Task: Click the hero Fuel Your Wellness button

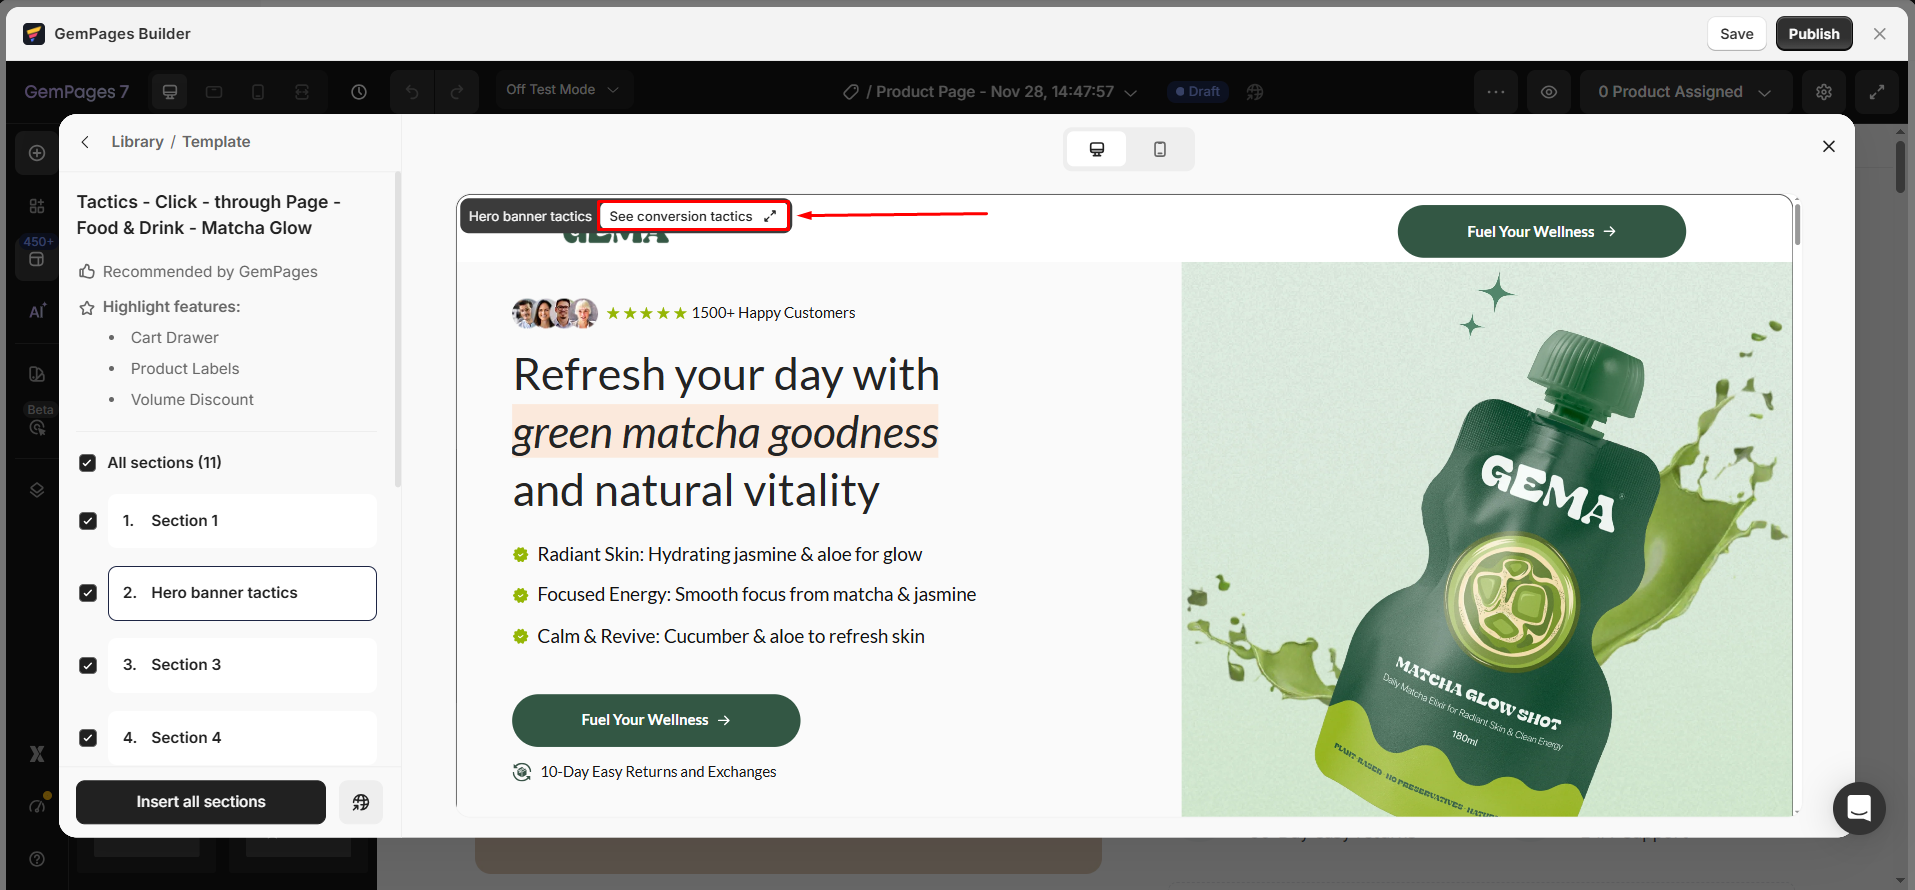Action: (656, 720)
